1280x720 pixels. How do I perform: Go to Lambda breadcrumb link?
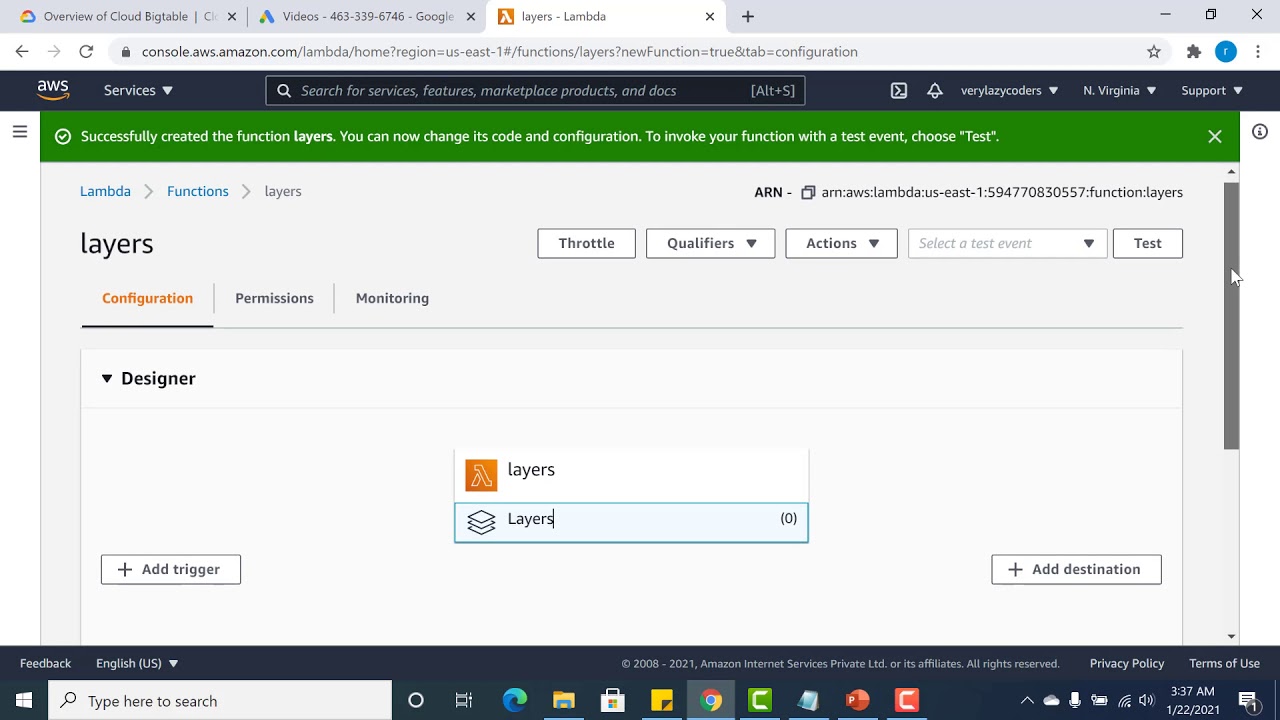(105, 191)
